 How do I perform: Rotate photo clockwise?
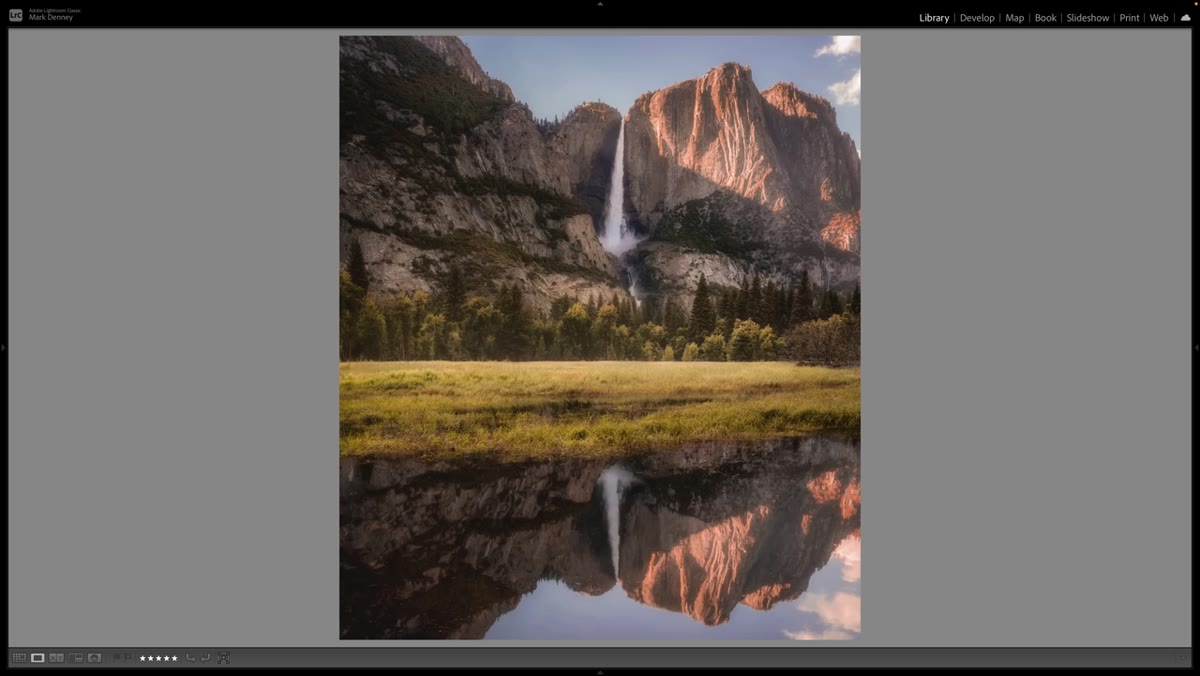[205, 657]
